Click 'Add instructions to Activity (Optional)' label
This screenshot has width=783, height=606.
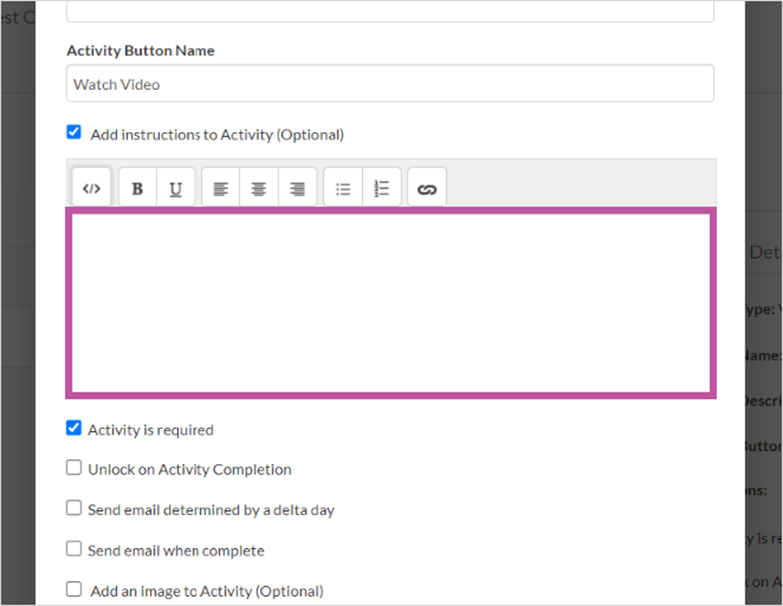(217, 135)
